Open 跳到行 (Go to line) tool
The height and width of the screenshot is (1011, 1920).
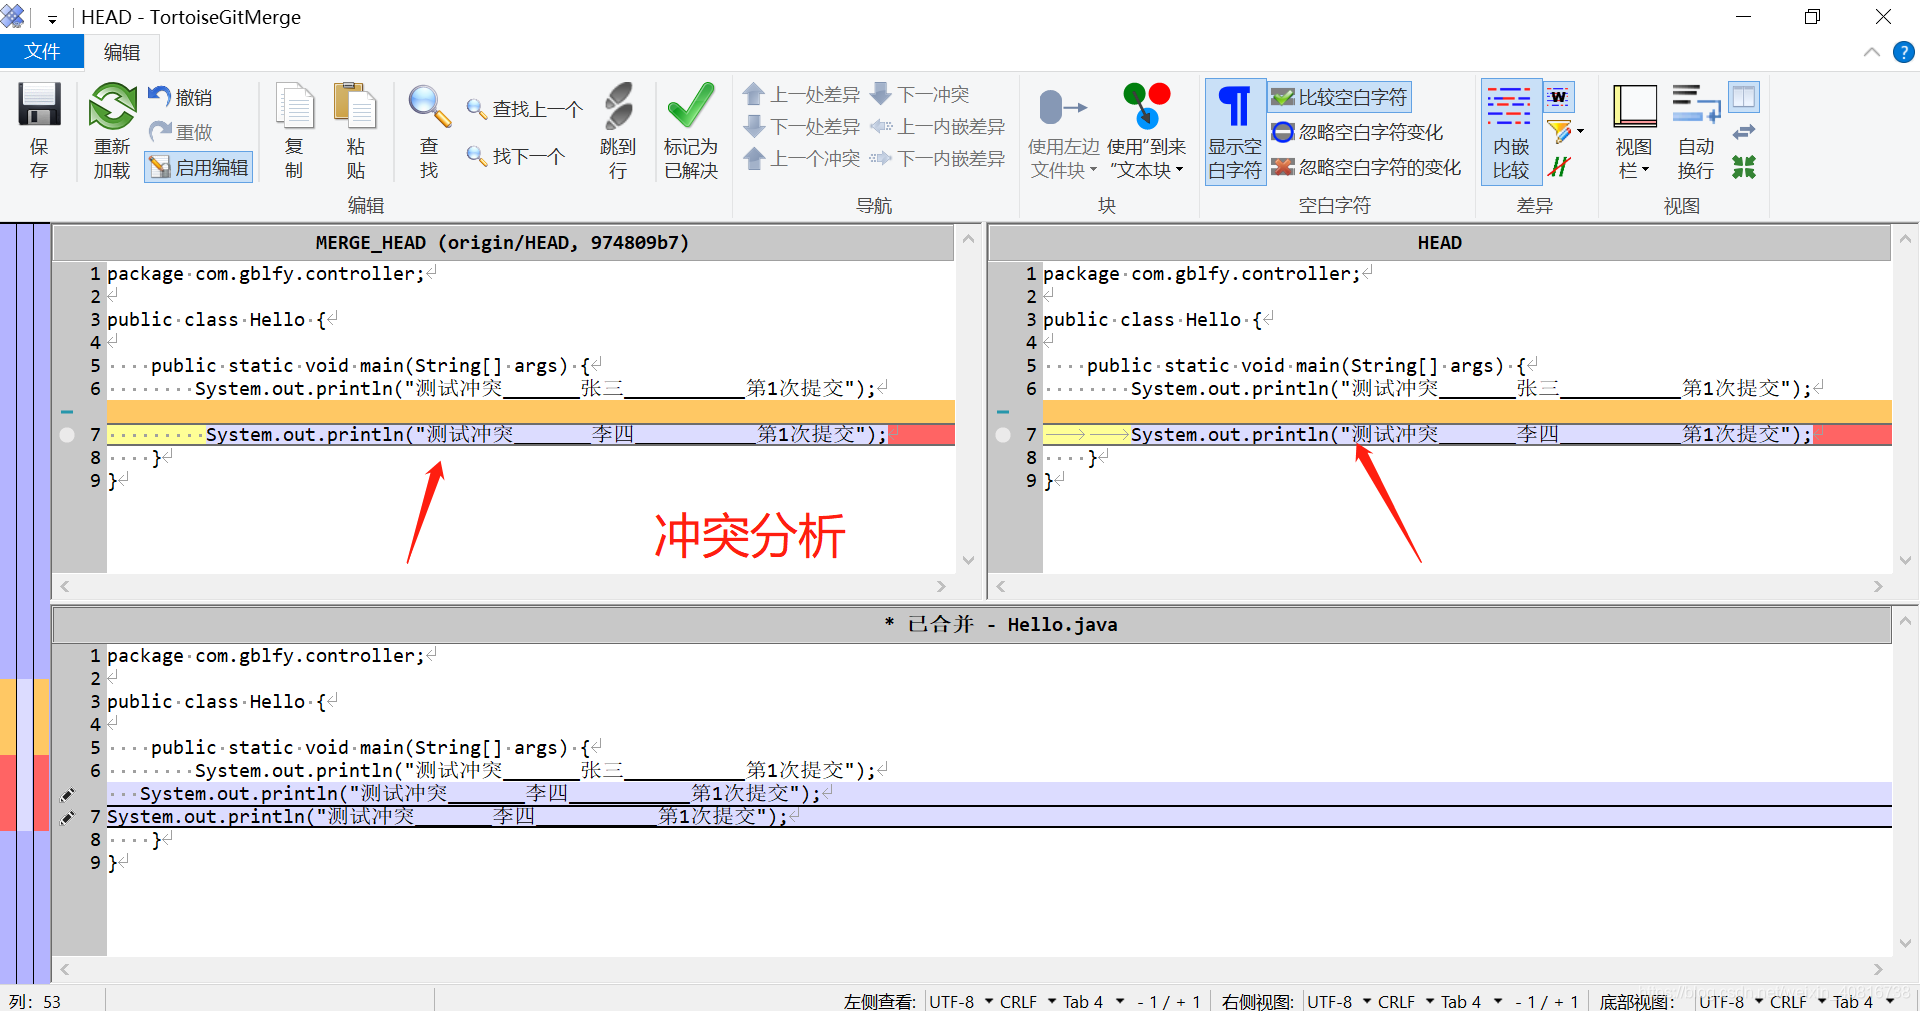(618, 131)
